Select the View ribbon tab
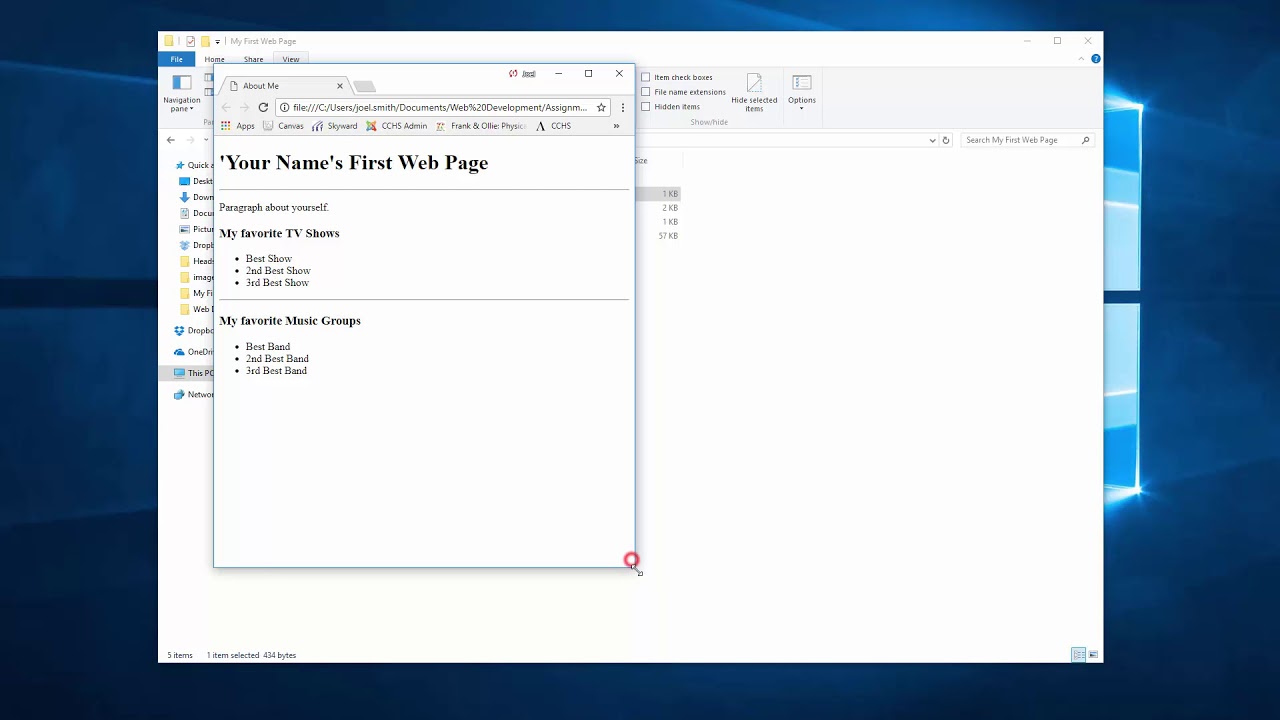 [x=290, y=59]
